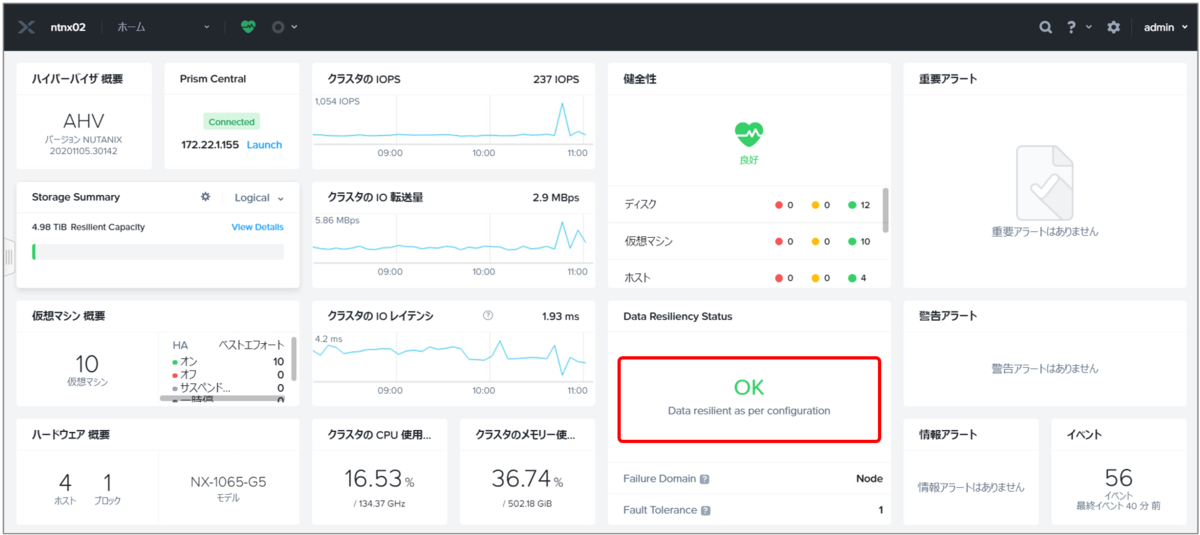Open the tasks circle indicator in top bar
1200x535 pixels.
(x=278, y=27)
